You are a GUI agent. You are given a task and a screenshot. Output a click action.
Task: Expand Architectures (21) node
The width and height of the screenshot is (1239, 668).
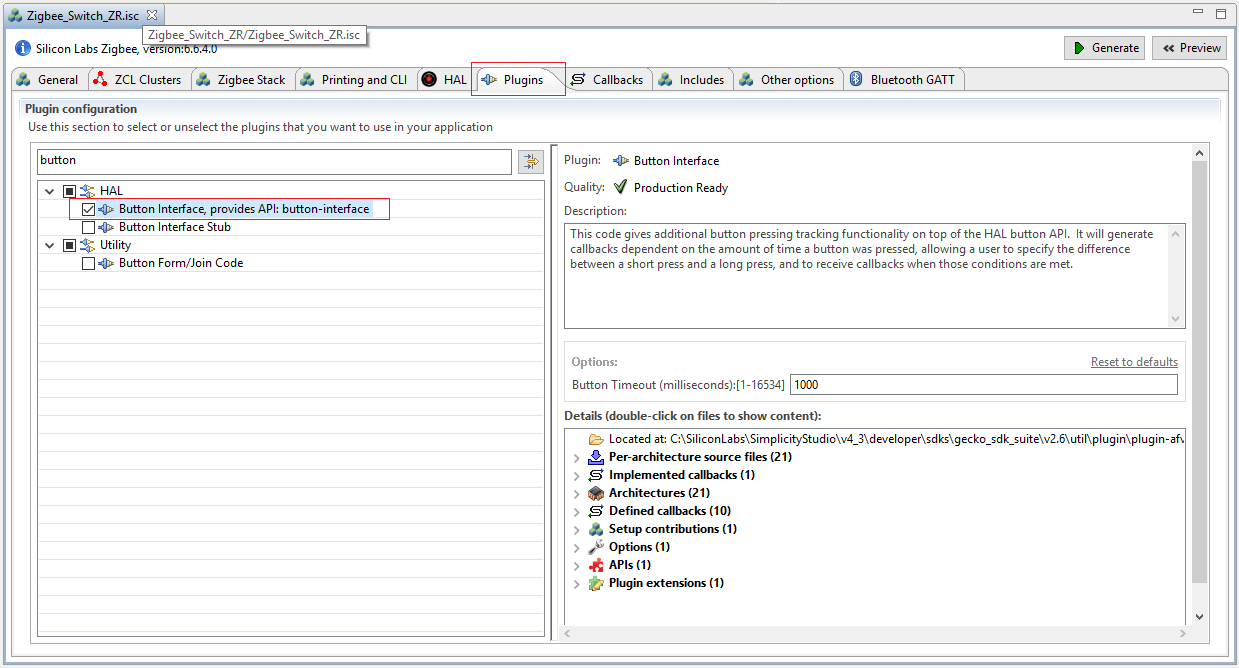[577, 493]
